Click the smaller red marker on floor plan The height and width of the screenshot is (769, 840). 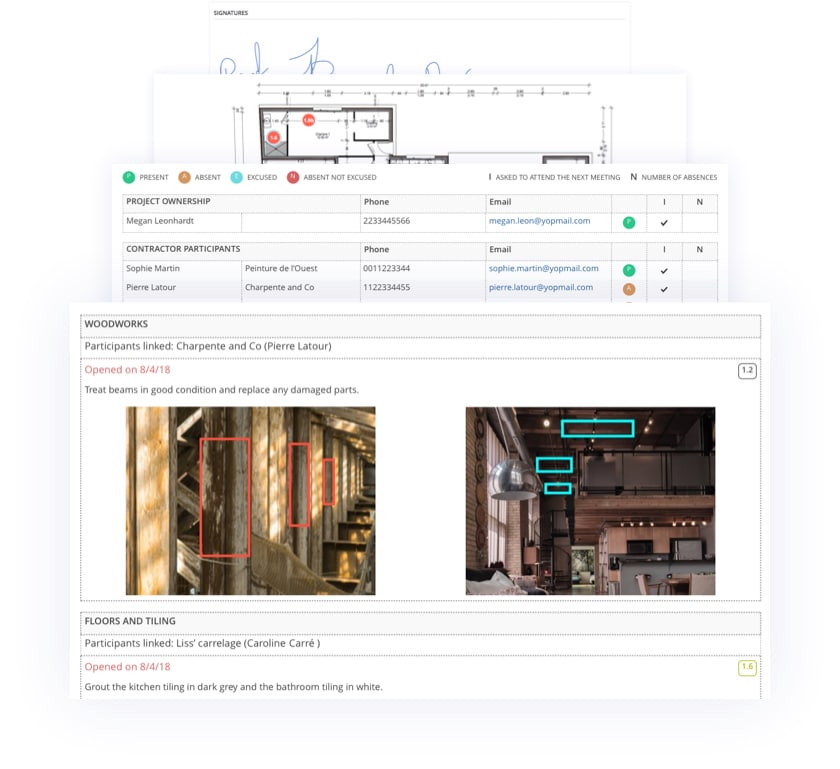pos(274,138)
